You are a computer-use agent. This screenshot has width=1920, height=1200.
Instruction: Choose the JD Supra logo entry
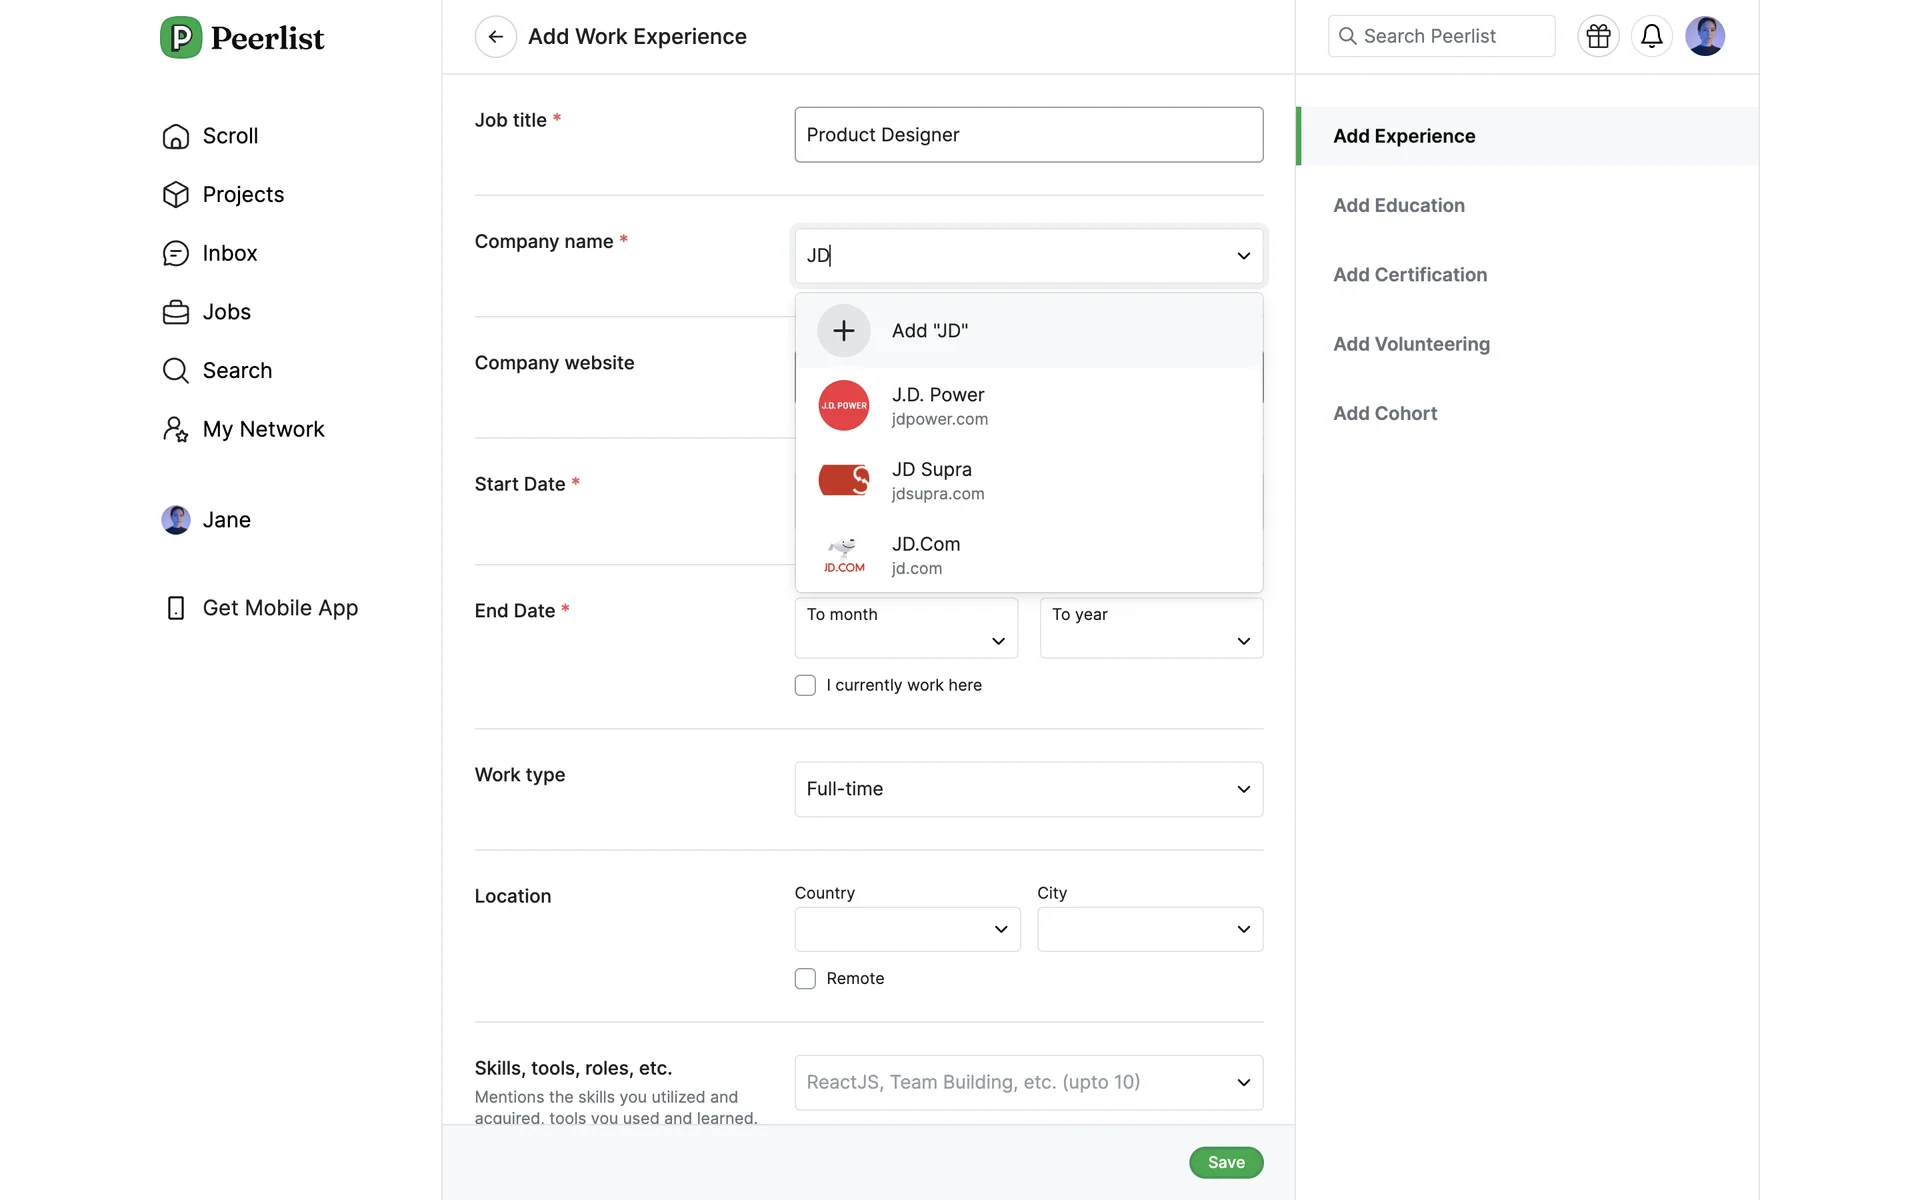click(843, 481)
